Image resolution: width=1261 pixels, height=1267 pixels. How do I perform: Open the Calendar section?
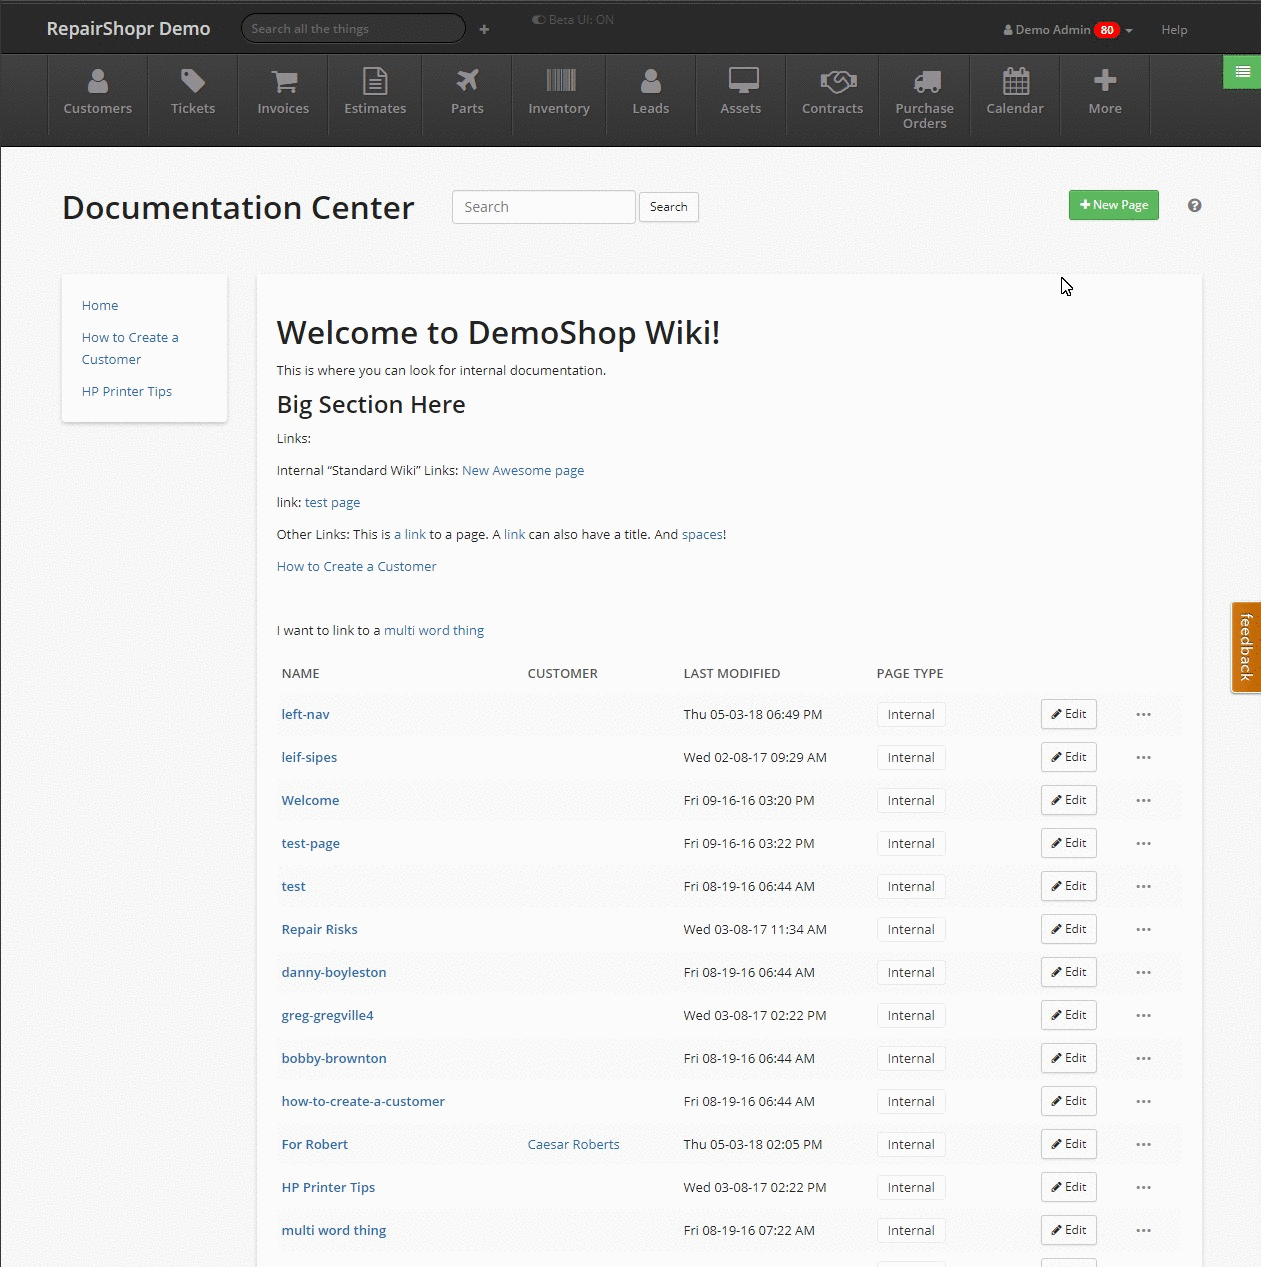1015,94
